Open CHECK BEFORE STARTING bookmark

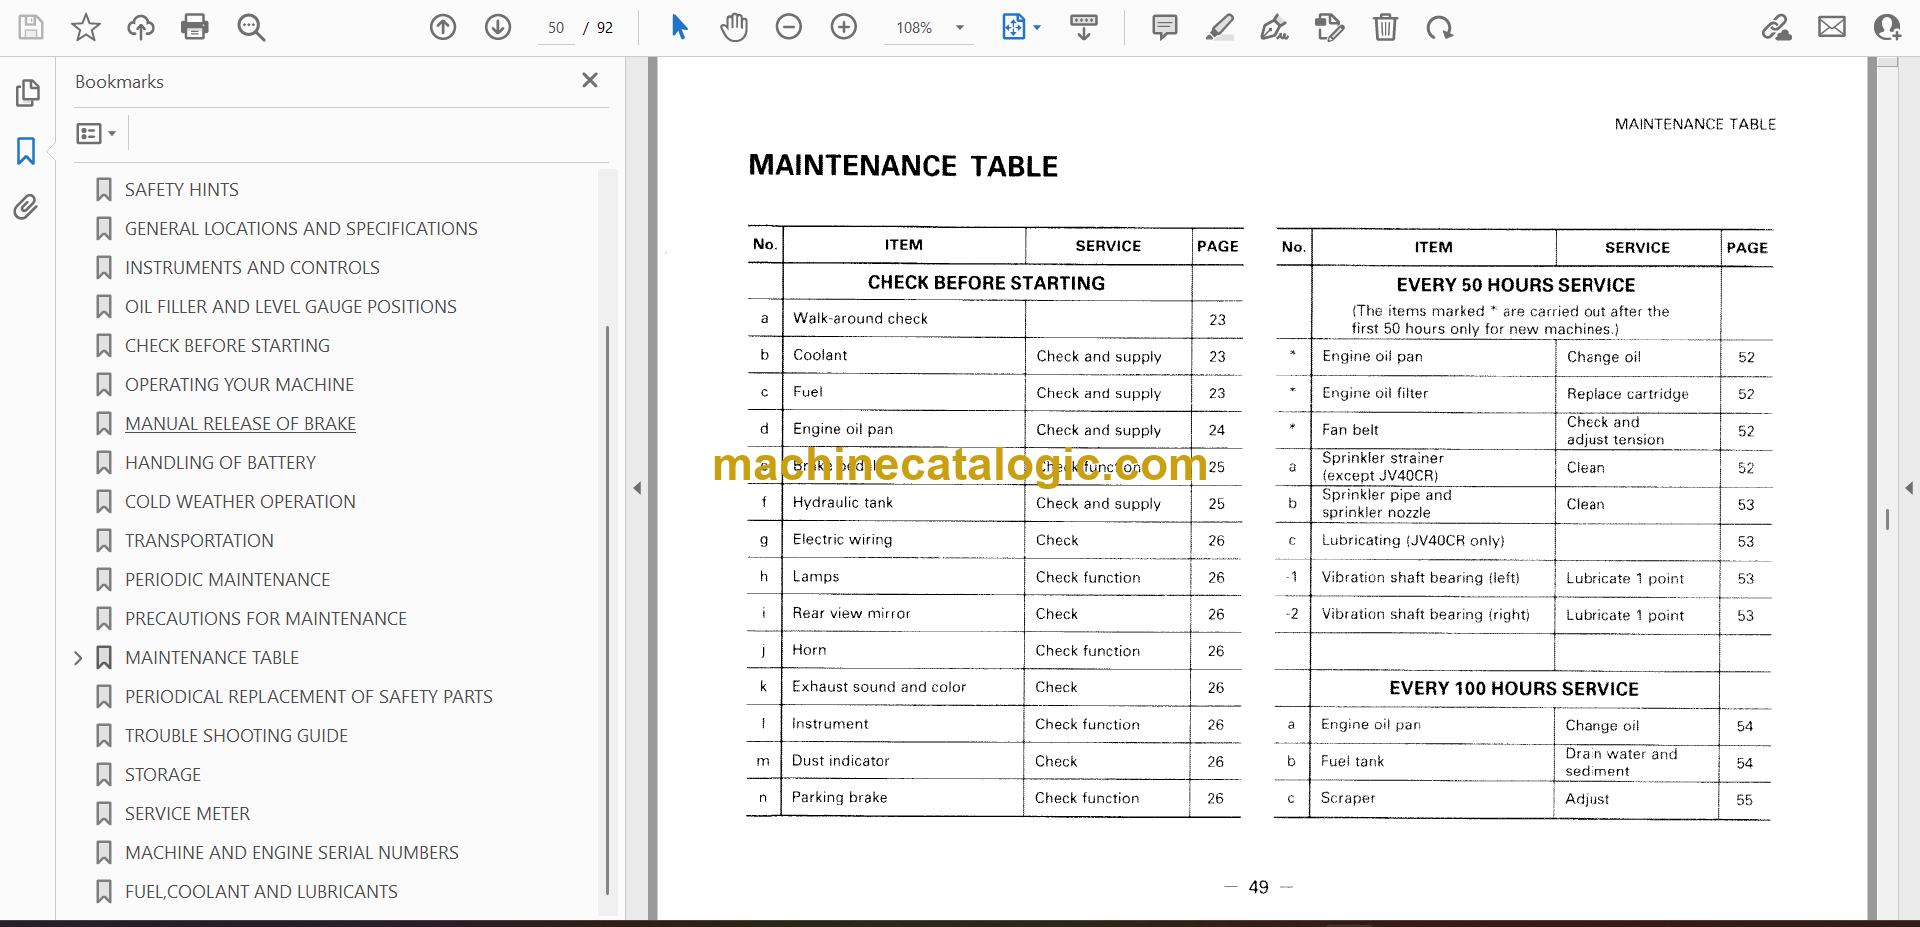pos(227,346)
